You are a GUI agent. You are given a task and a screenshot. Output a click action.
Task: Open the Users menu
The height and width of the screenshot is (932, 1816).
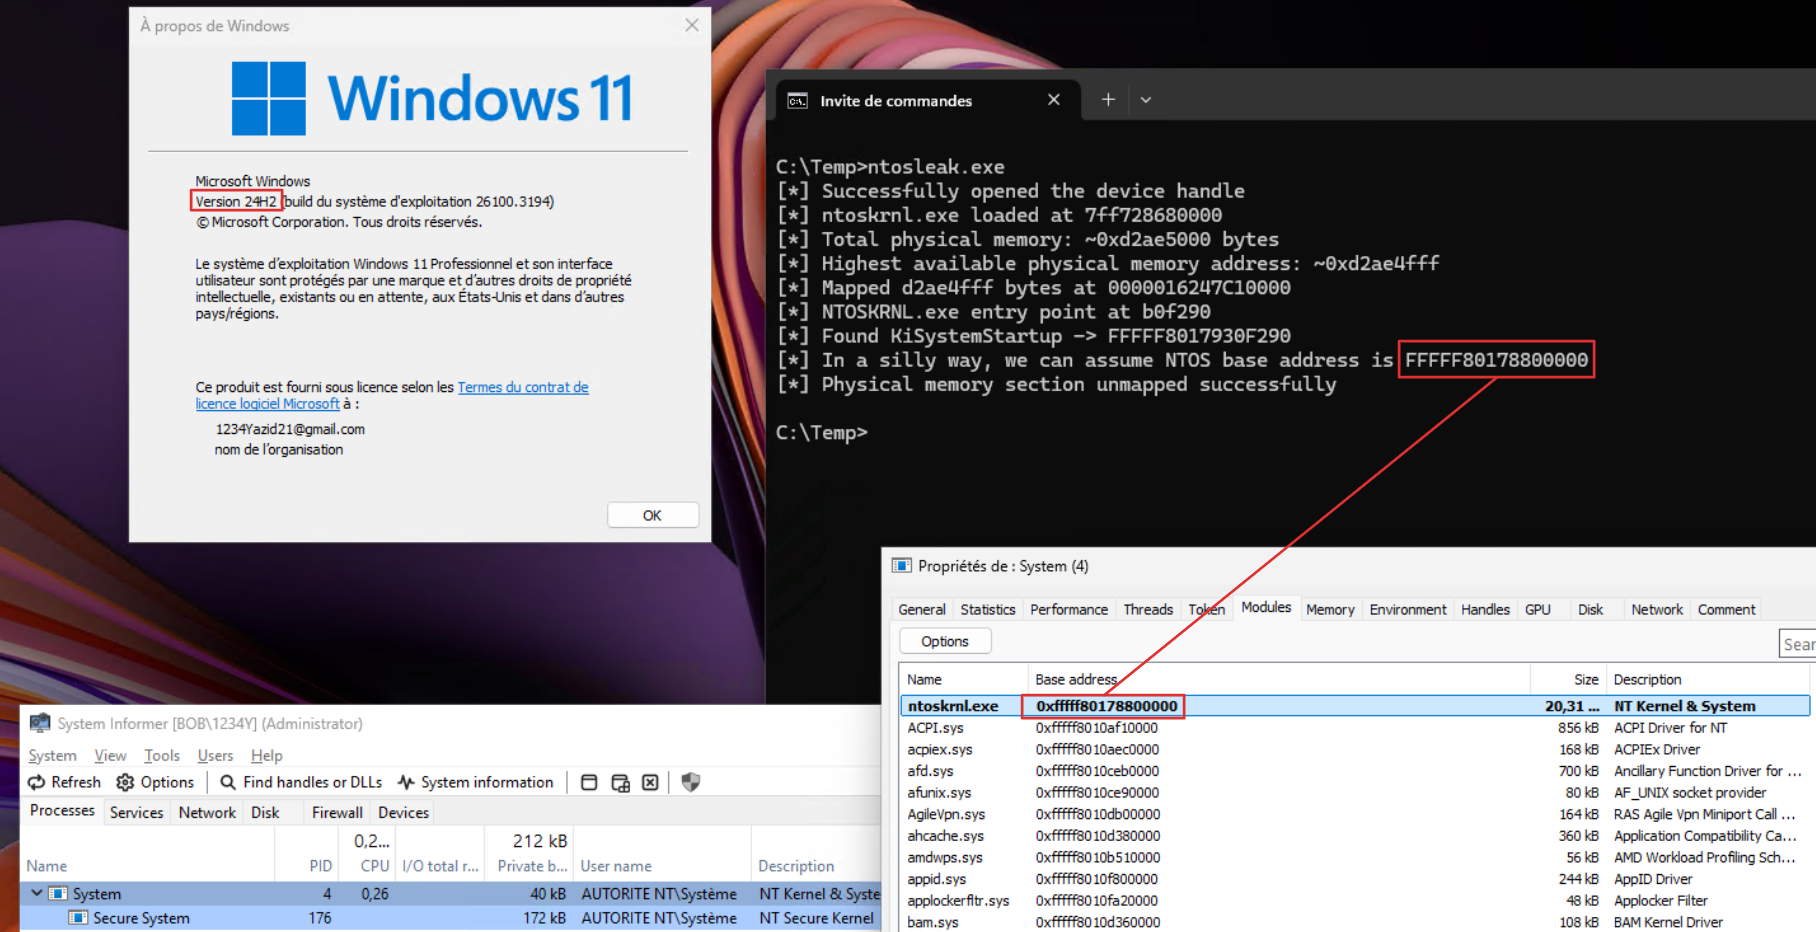pyautogui.click(x=215, y=755)
